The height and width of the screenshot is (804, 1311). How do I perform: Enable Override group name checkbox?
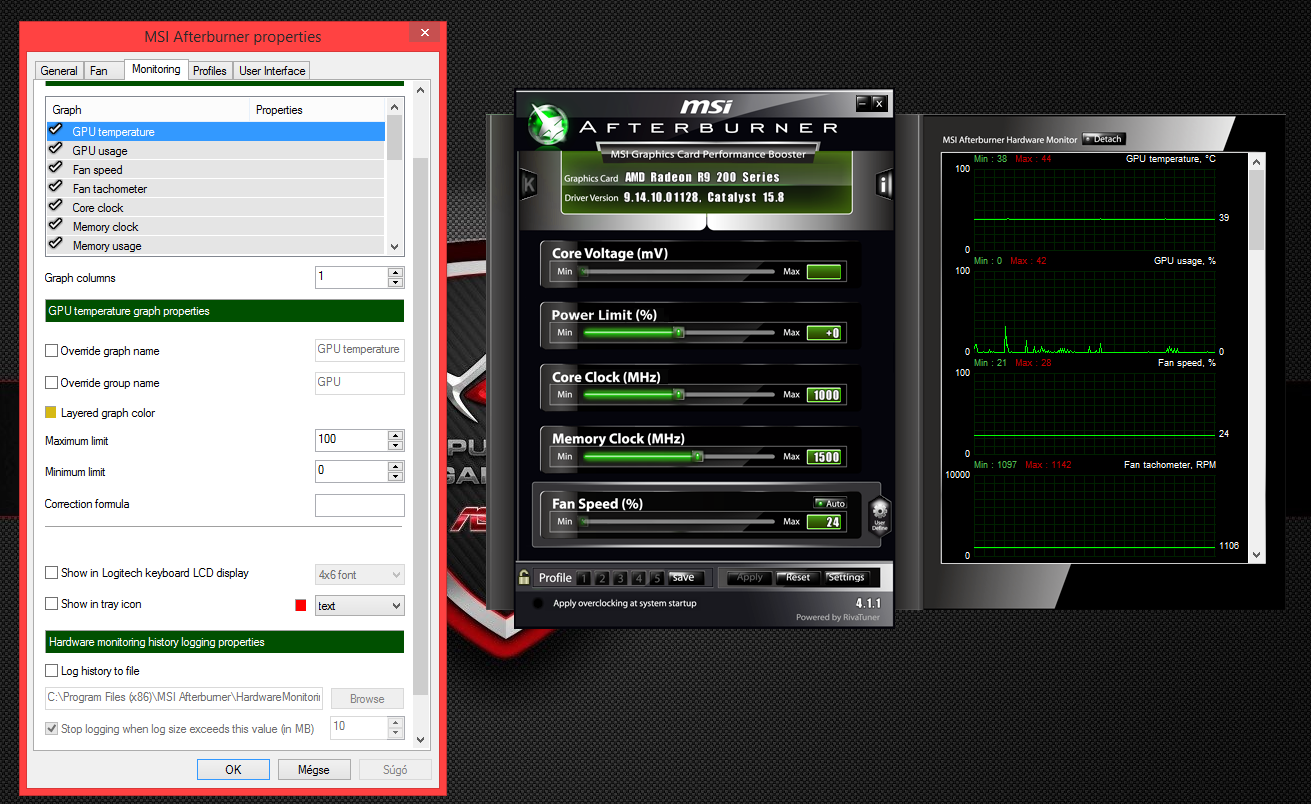[51, 383]
